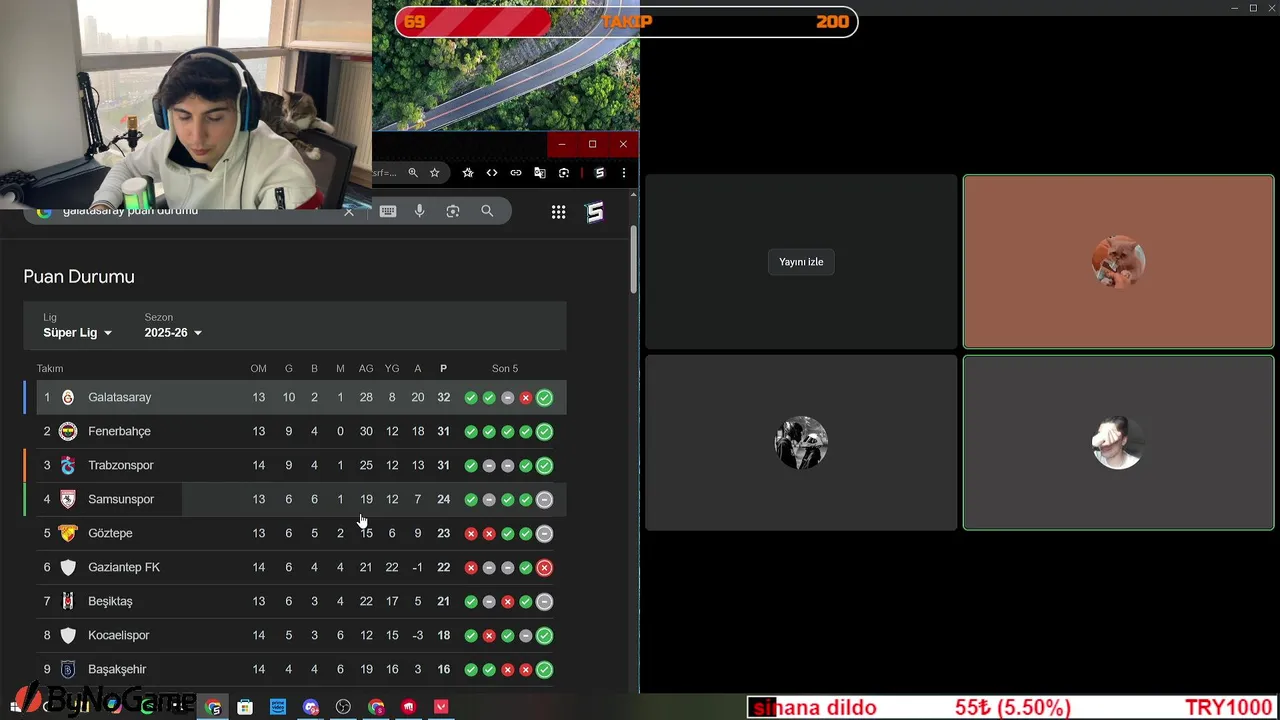Click the browser page vertical scrollbar

coord(634,260)
